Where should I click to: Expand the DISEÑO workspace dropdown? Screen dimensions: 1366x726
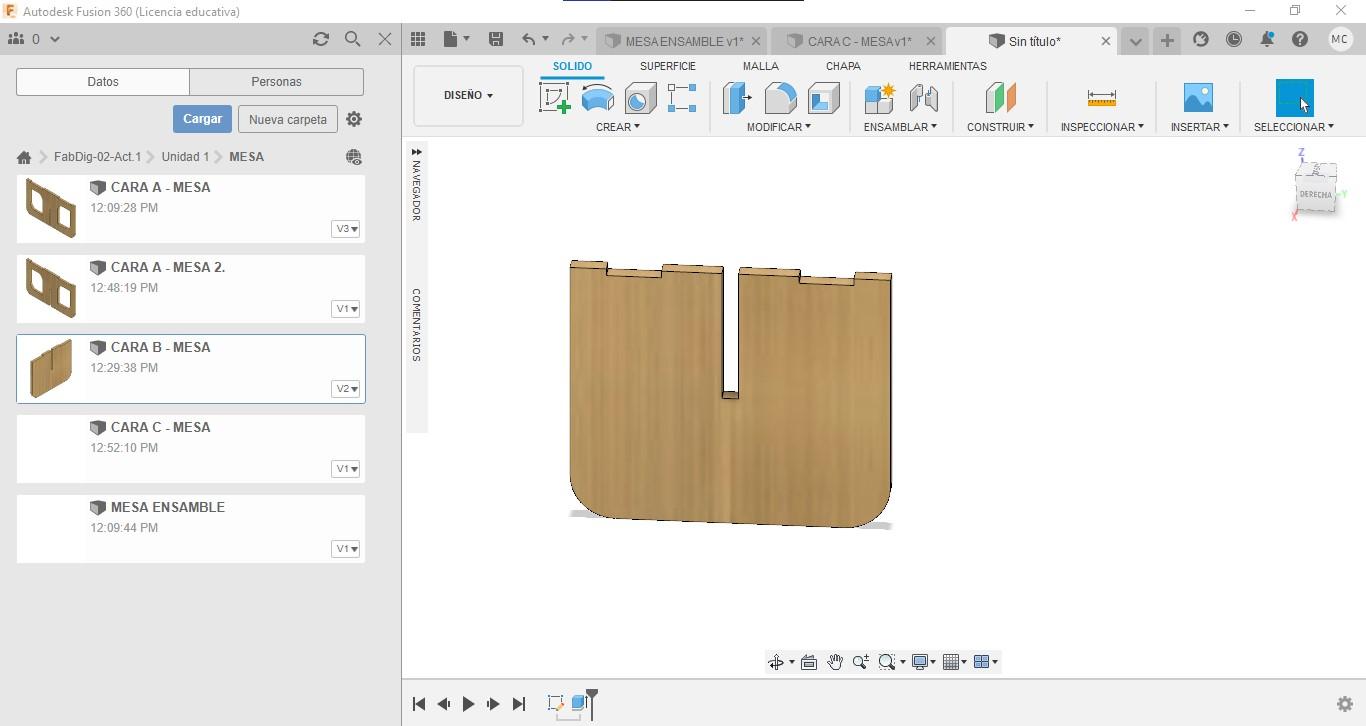[468, 95]
